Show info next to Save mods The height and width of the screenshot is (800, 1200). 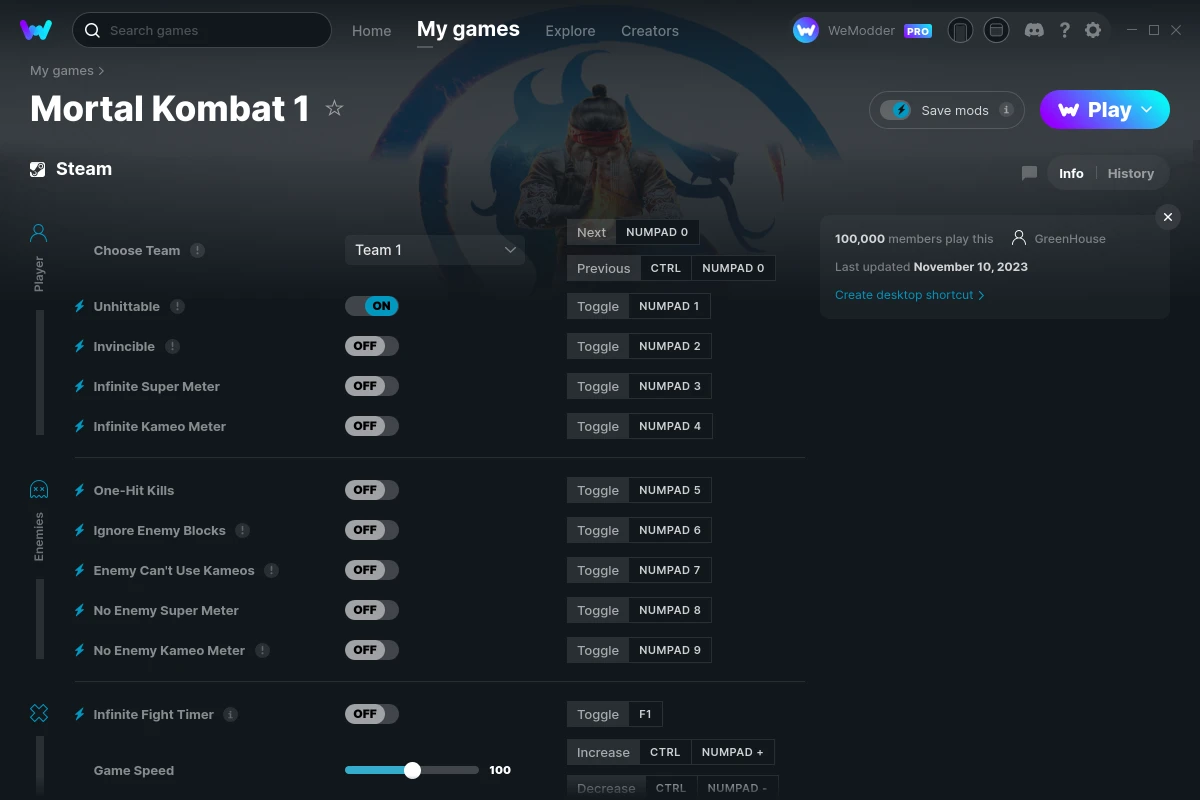coord(1006,110)
